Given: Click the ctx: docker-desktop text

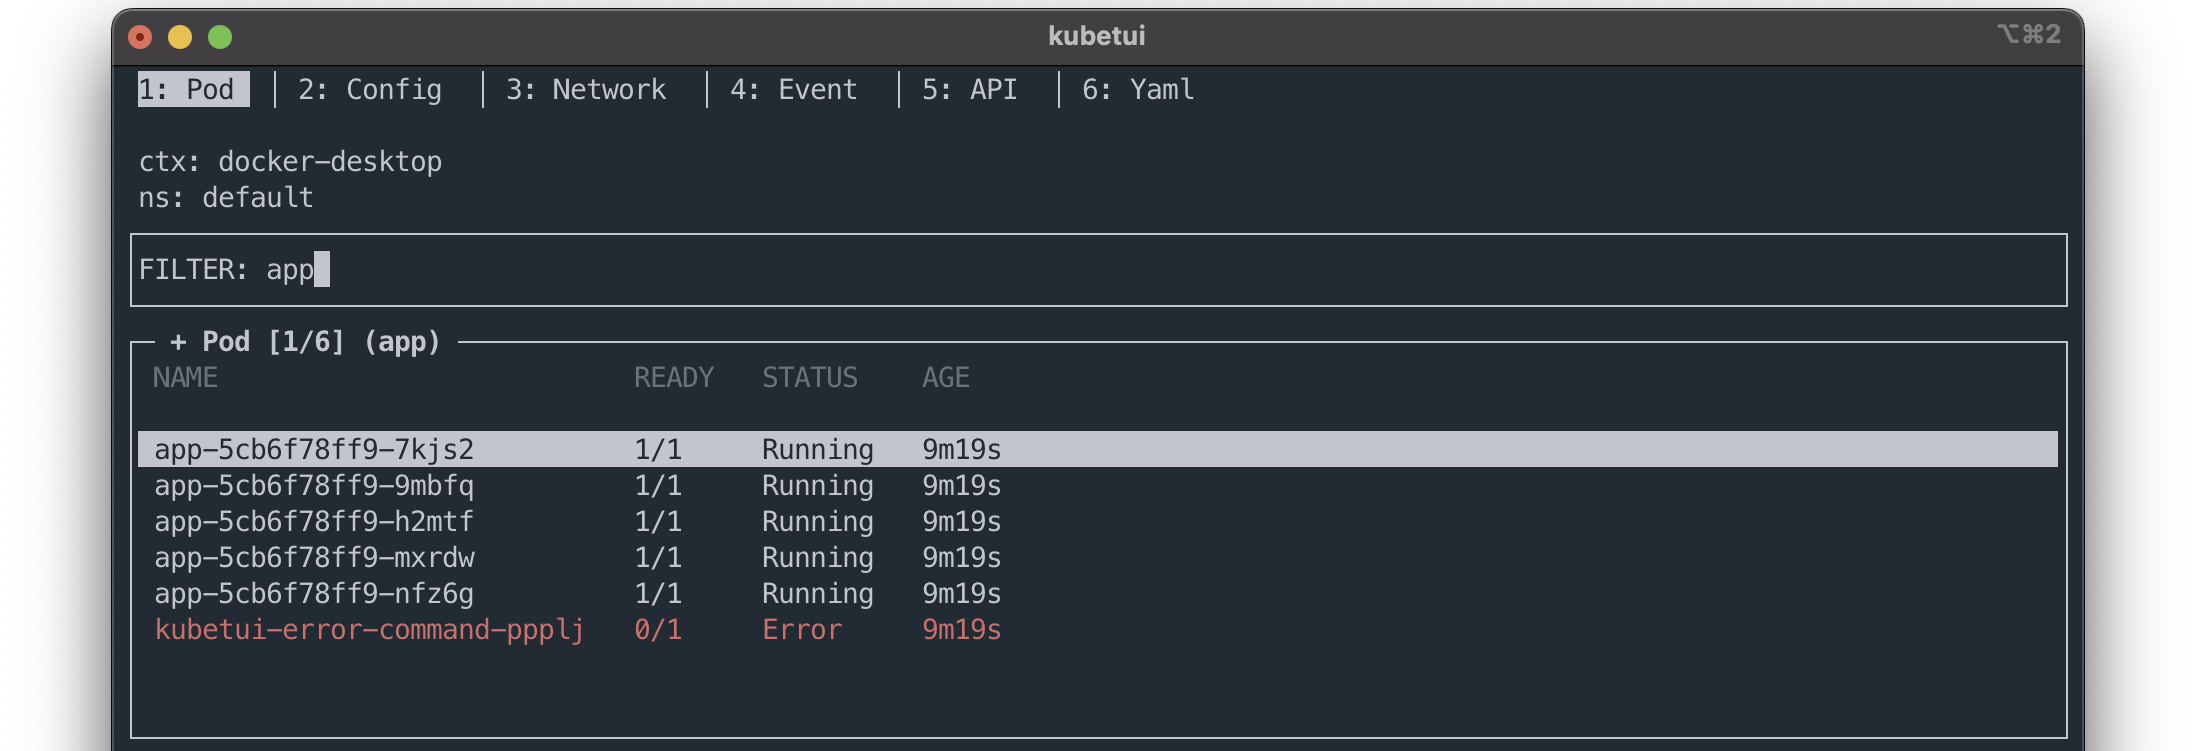Looking at the screenshot, I should tap(290, 161).
